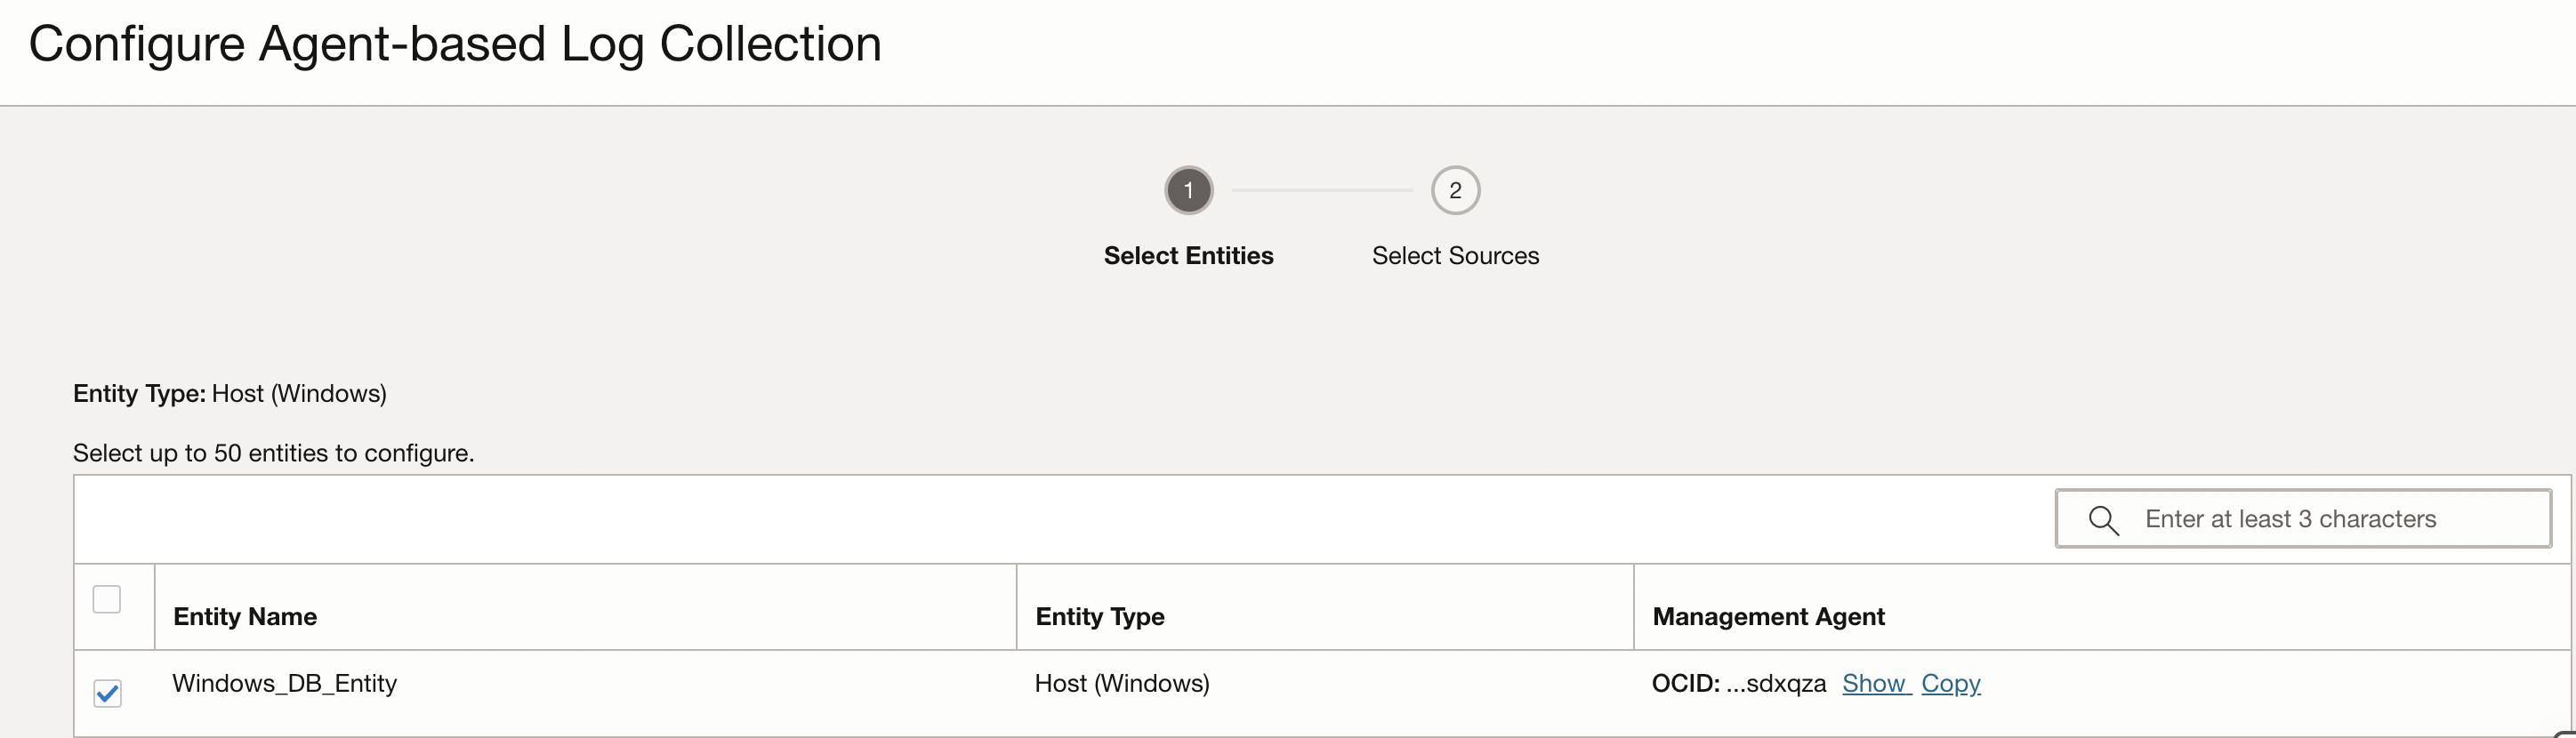
Task: Click the step 1 circle indicator
Action: click(x=1188, y=190)
